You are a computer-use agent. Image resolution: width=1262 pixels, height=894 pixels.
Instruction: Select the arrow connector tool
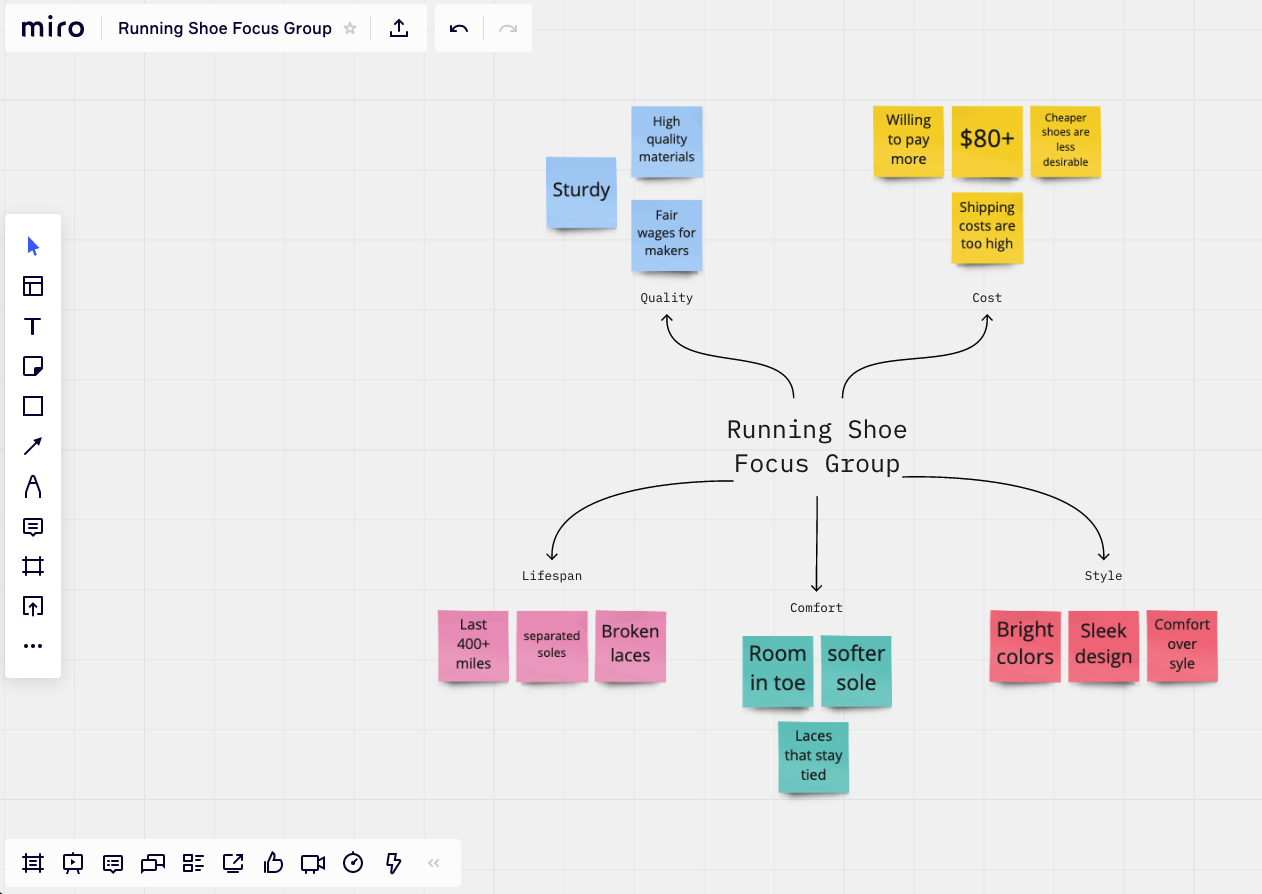(33, 446)
